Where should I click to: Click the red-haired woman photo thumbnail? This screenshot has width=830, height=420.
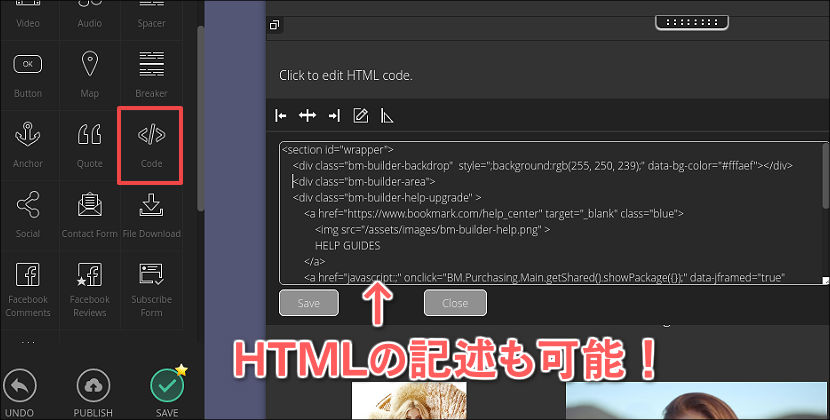pyautogui.click(x=698, y=401)
